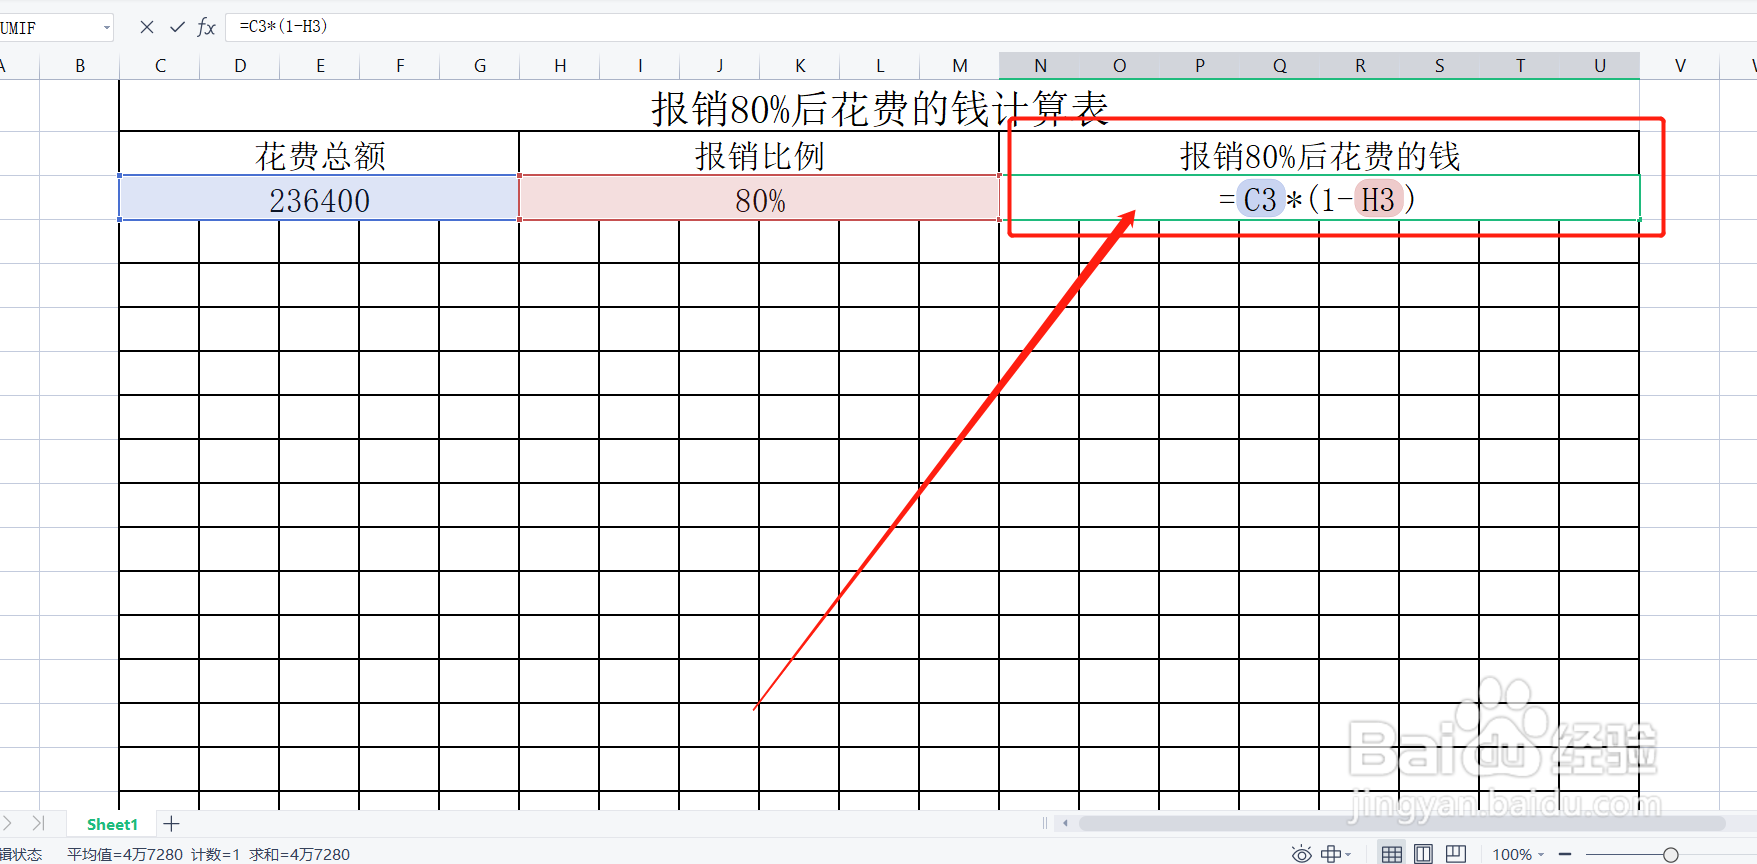Select column N header

pos(1040,66)
